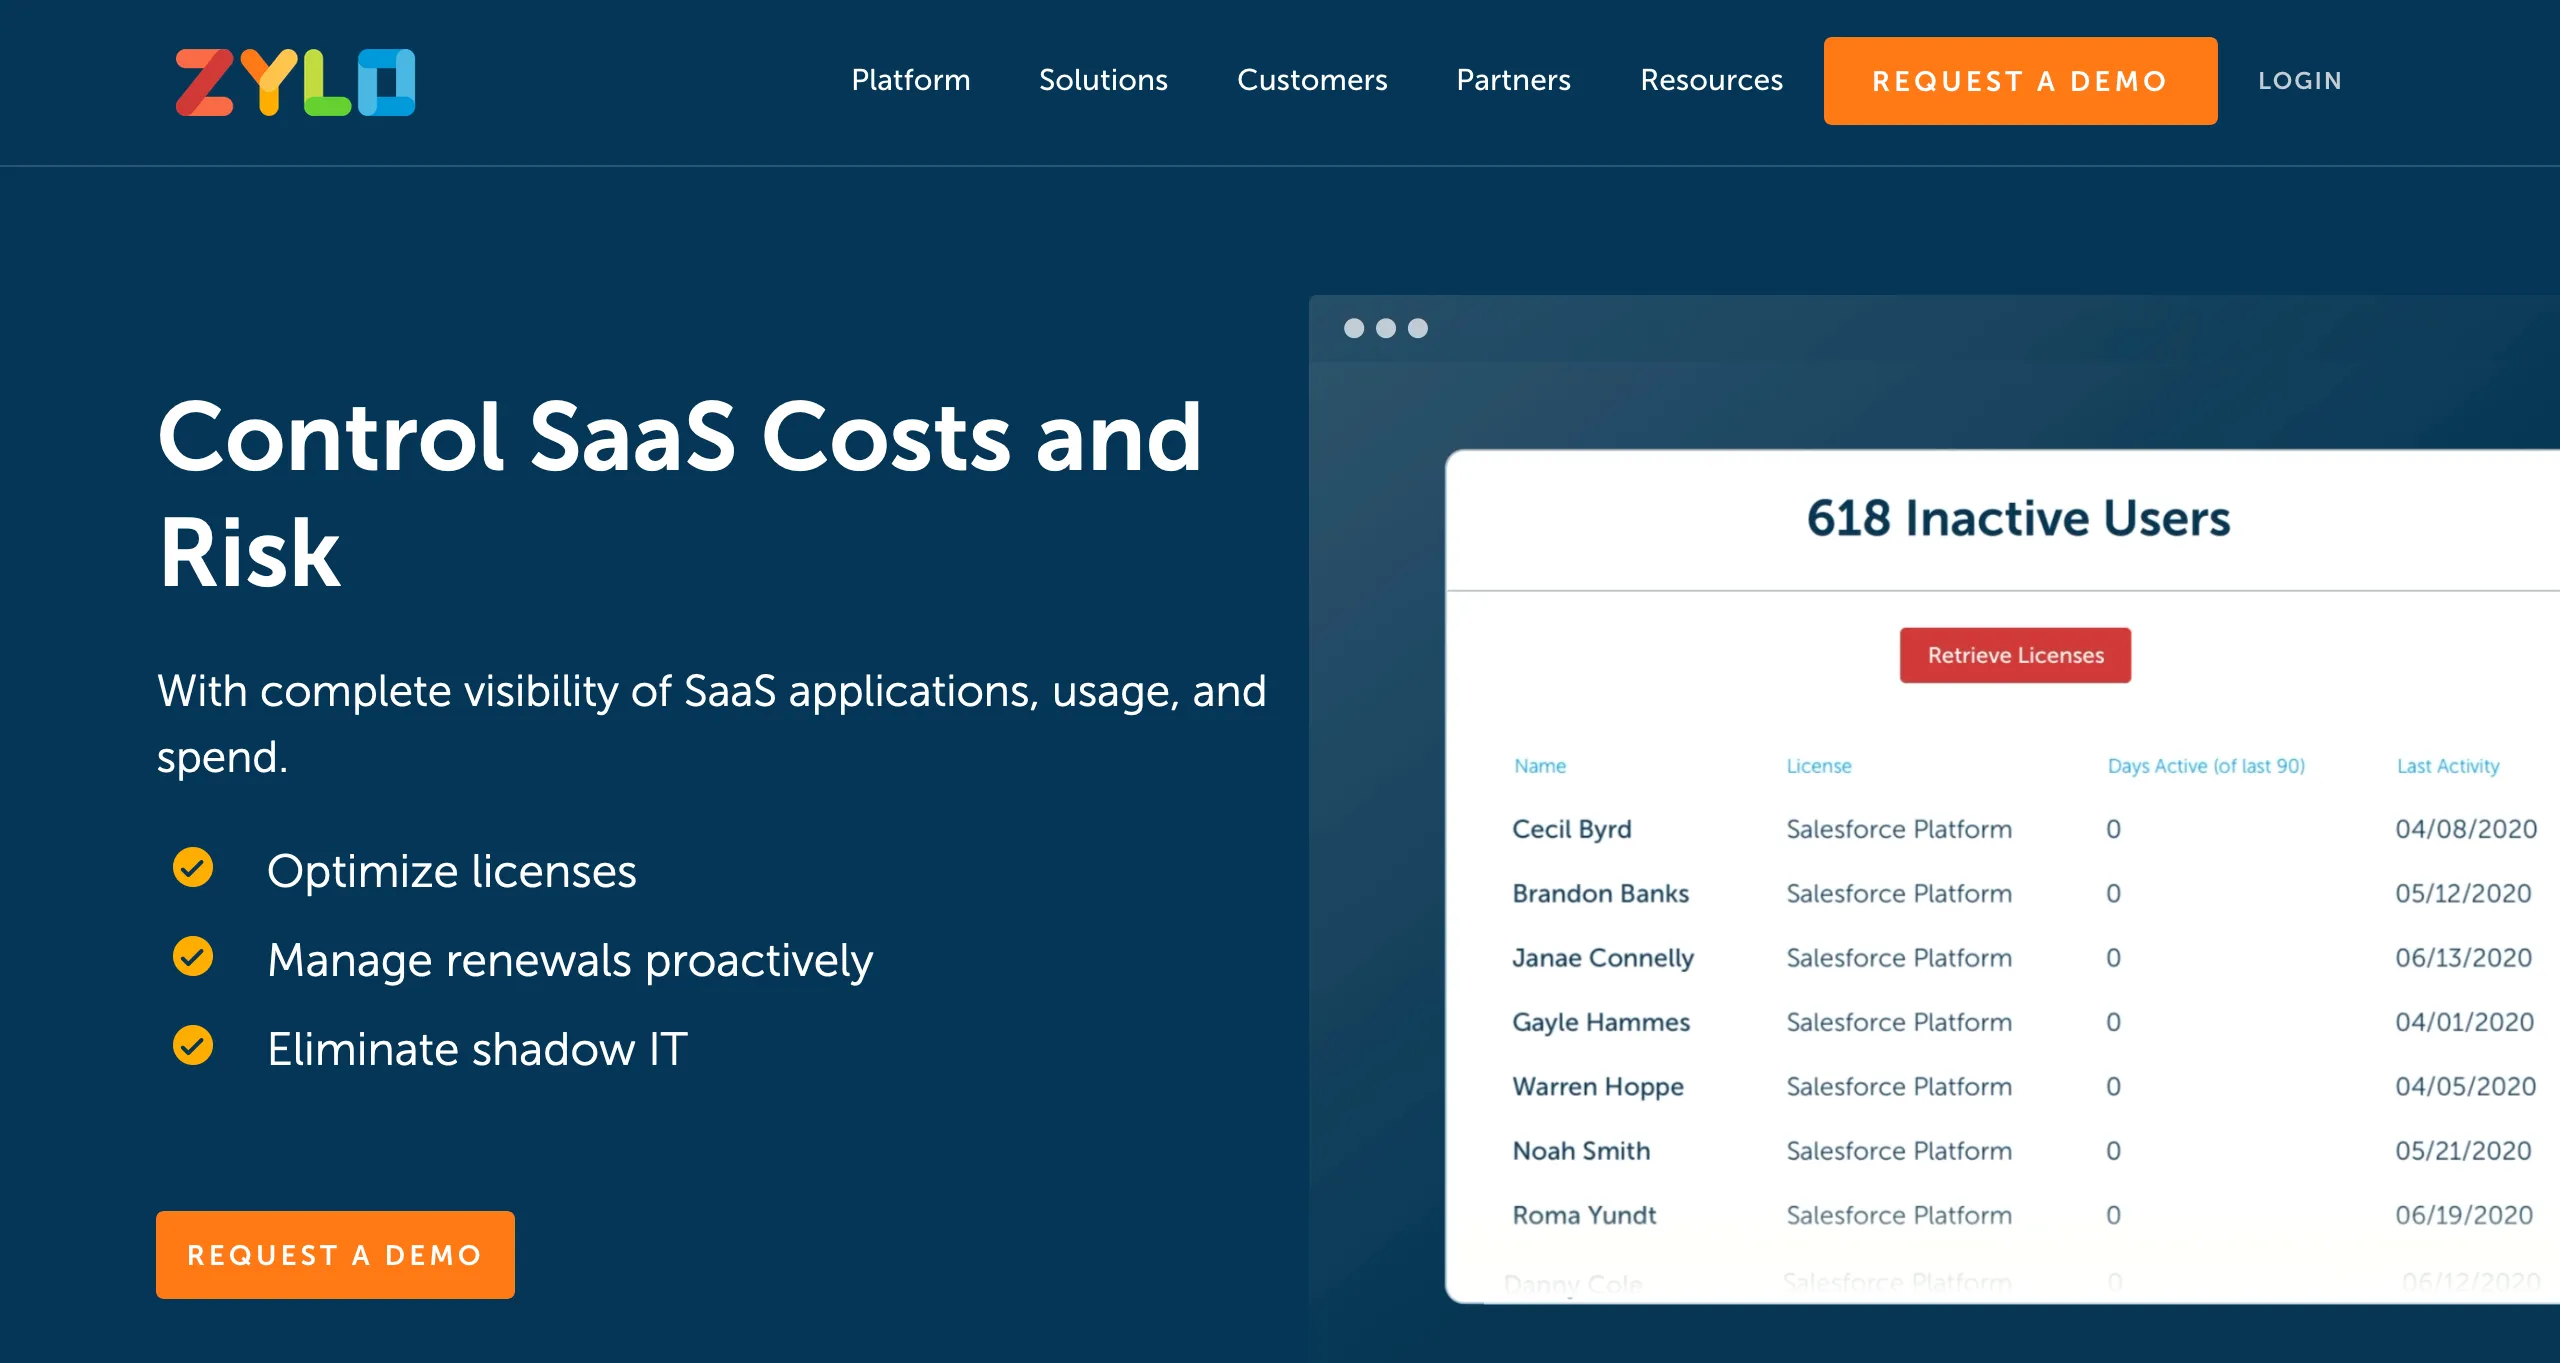Open the Partners menu

1513,80
